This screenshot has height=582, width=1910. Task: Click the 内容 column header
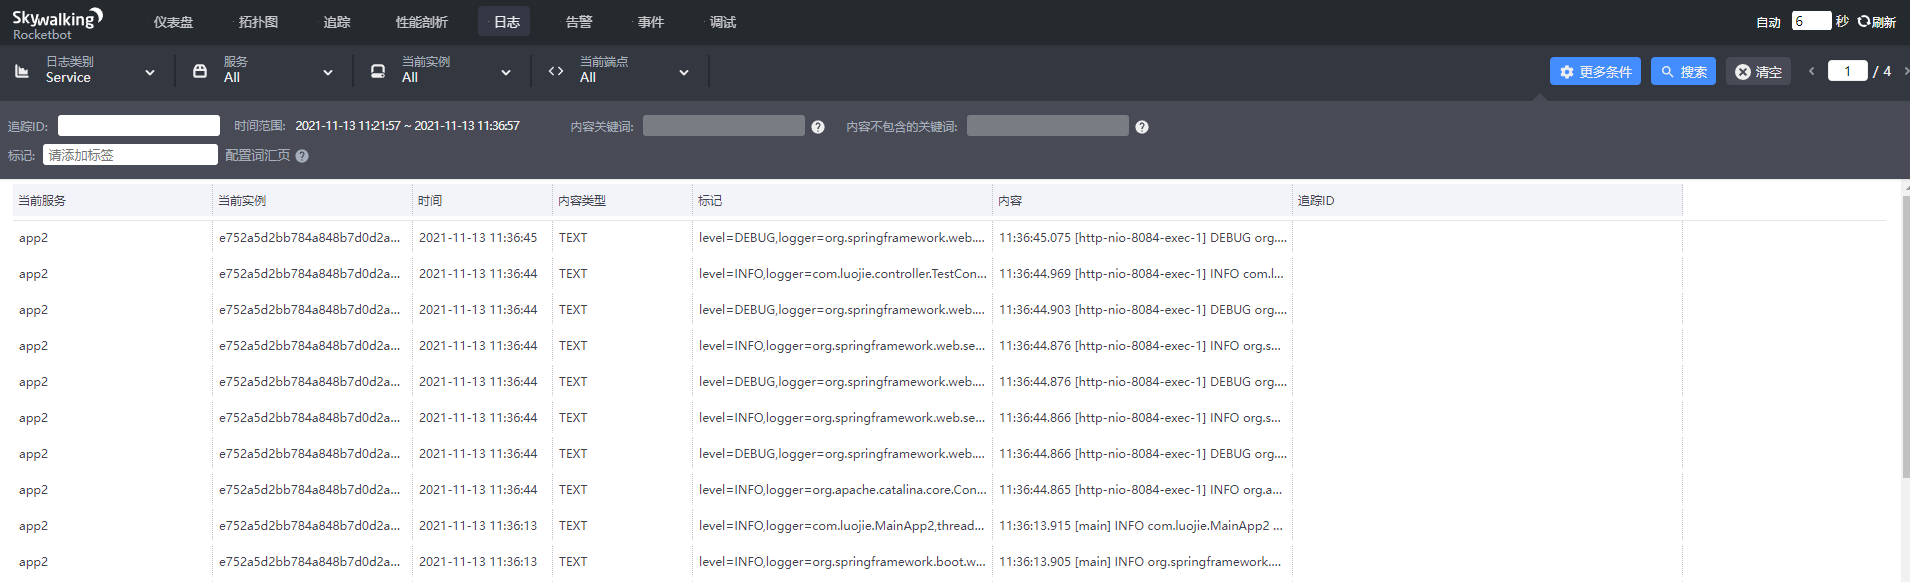(1142, 200)
